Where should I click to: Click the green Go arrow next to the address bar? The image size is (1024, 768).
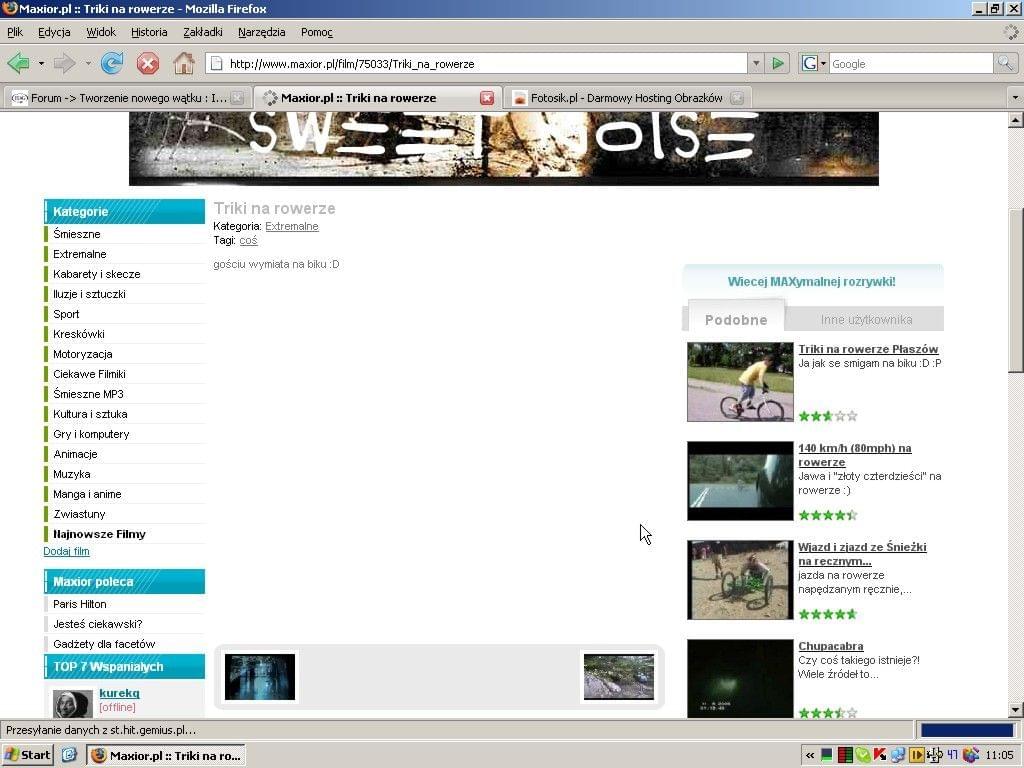tap(778, 63)
